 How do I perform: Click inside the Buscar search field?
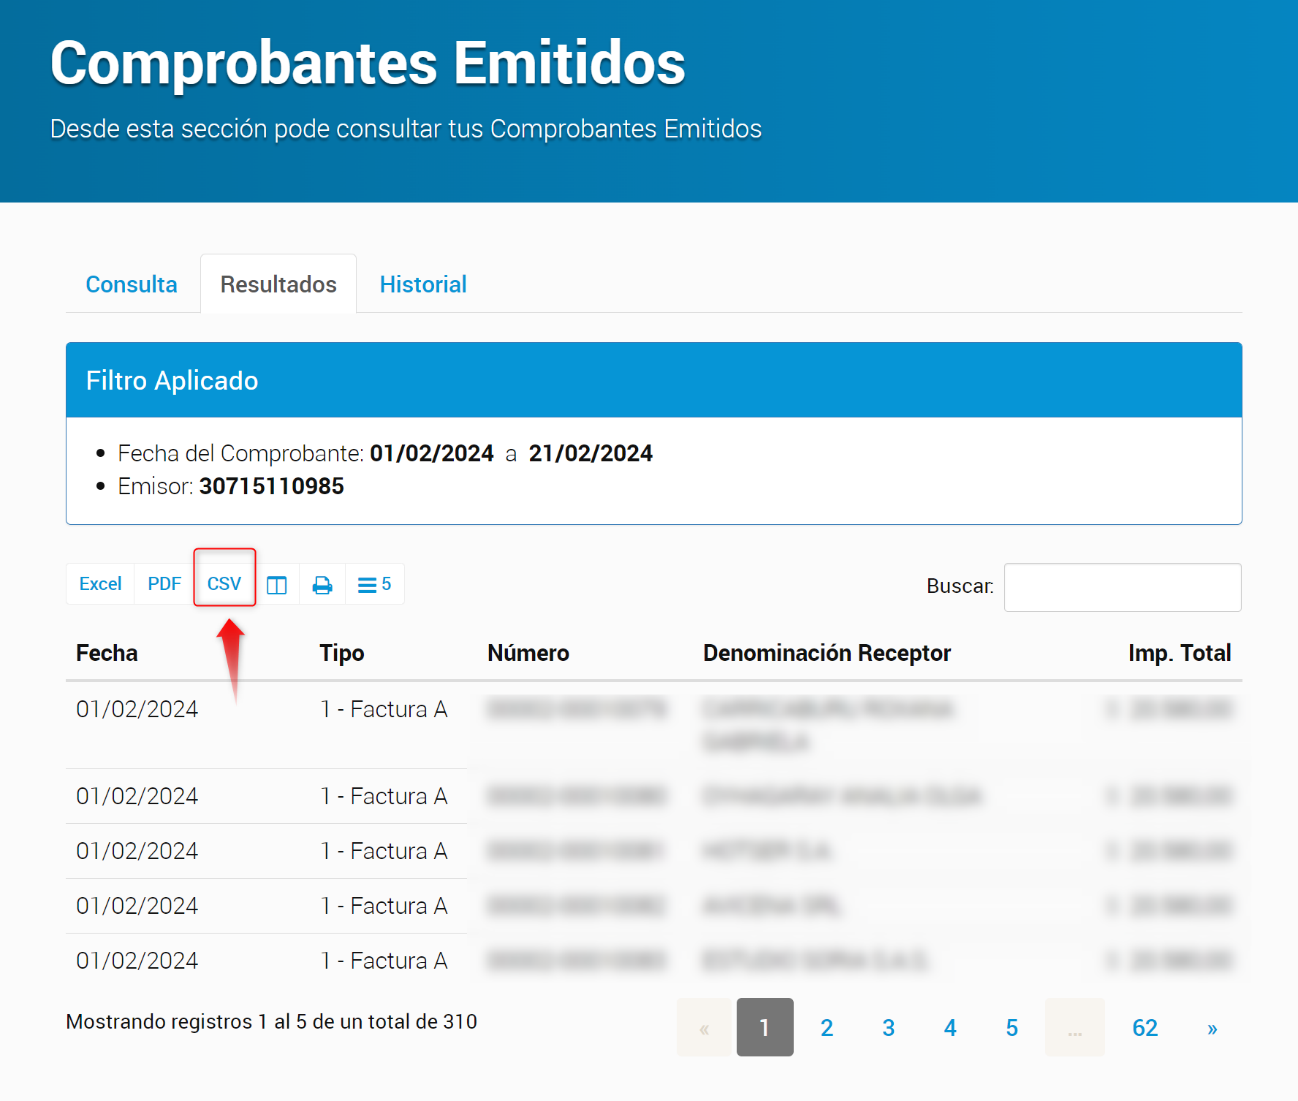tap(1122, 587)
